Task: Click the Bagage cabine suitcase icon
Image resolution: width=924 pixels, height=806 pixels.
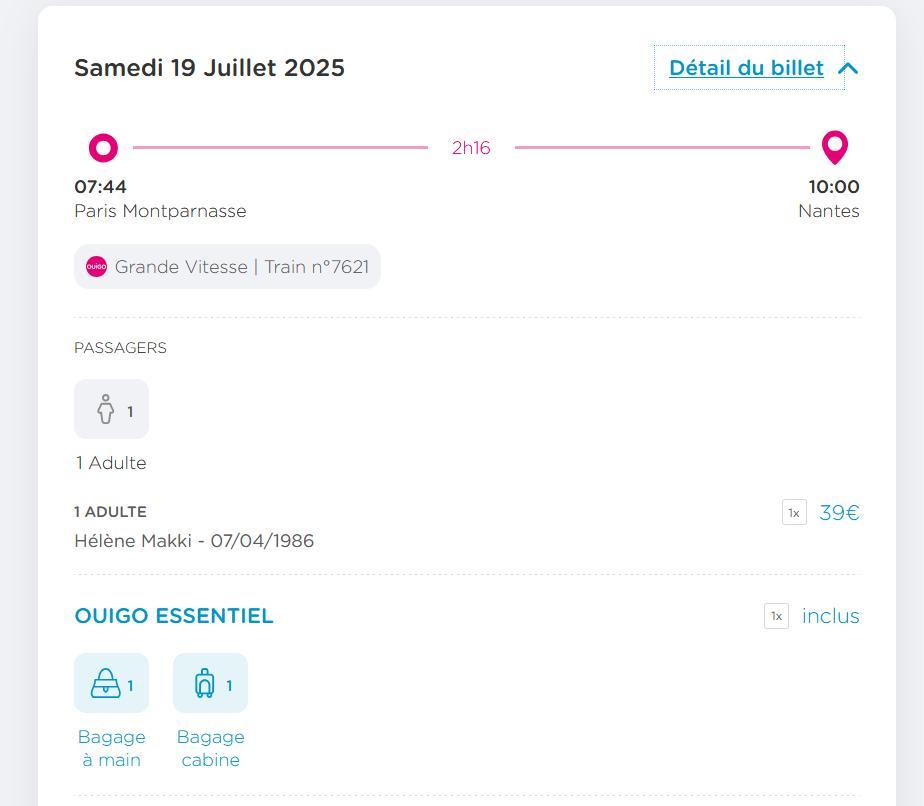Action: pos(204,683)
